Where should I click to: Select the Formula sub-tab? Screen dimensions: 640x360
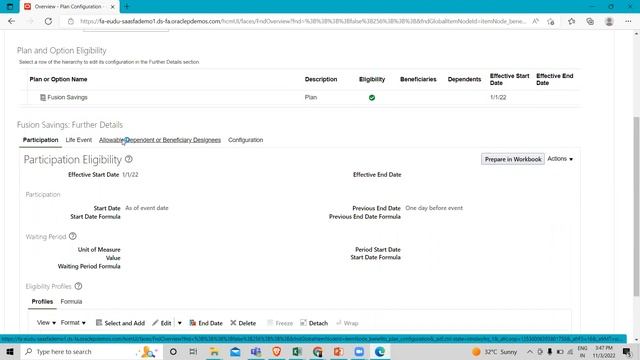(71, 301)
